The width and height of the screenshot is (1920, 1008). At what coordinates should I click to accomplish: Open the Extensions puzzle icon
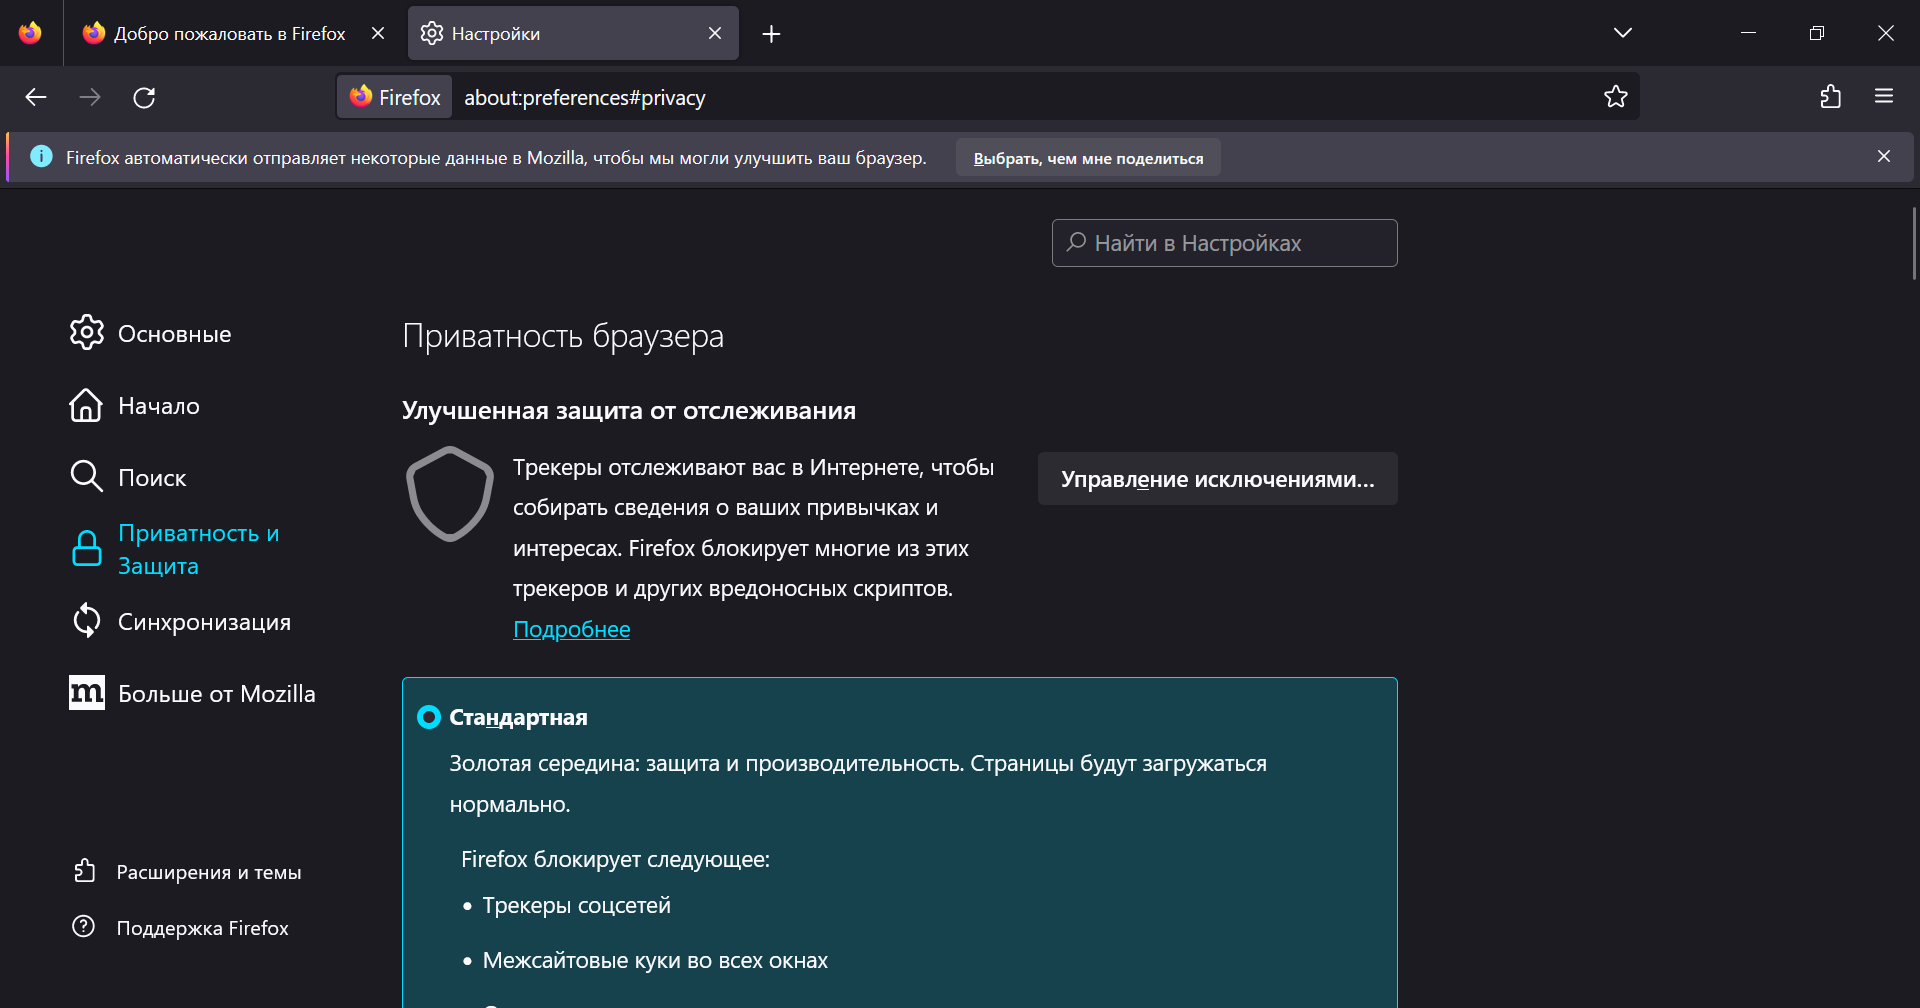click(x=1830, y=97)
